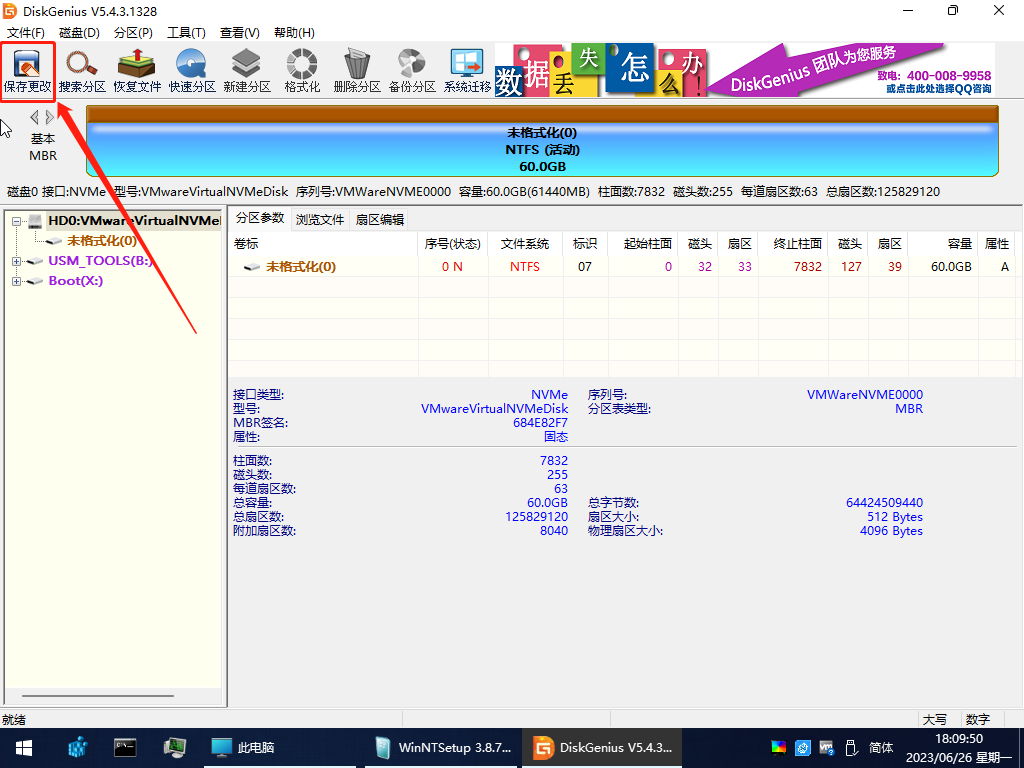The width and height of the screenshot is (1024, 768).
Task: Click MBR signature value 684E82F7
Action: pyautogui.click(x=540, y=423)
